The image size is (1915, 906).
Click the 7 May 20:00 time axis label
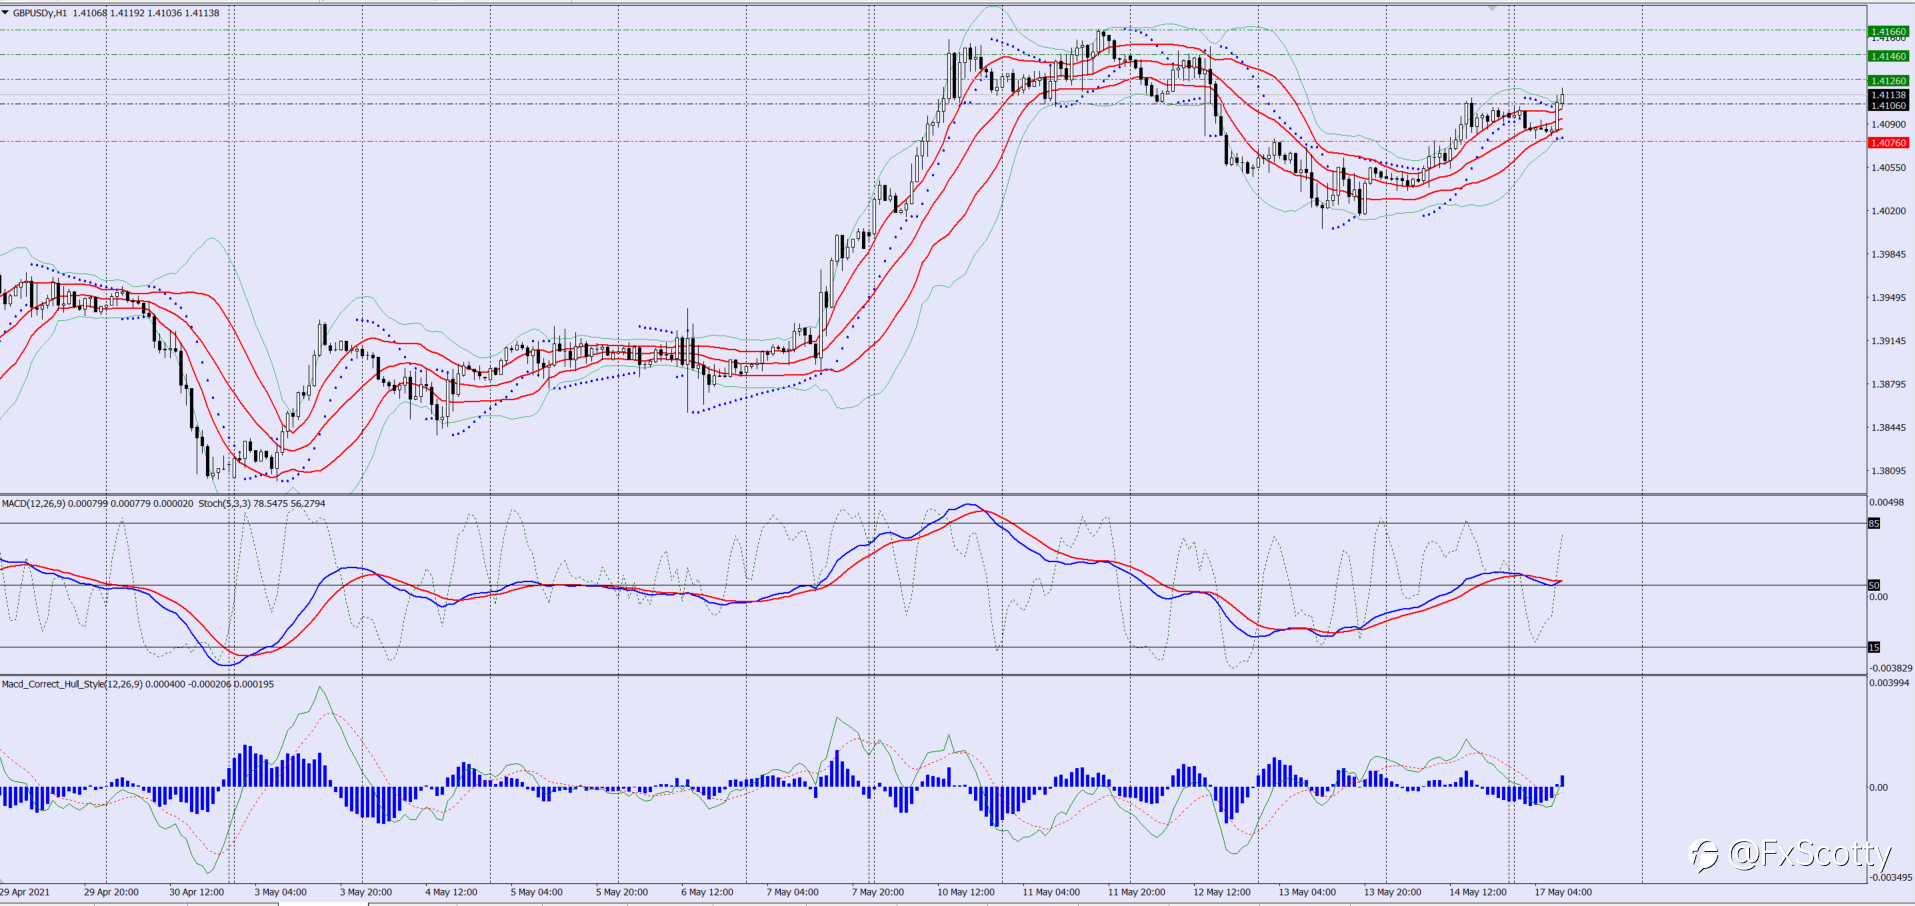coord(878,892)
